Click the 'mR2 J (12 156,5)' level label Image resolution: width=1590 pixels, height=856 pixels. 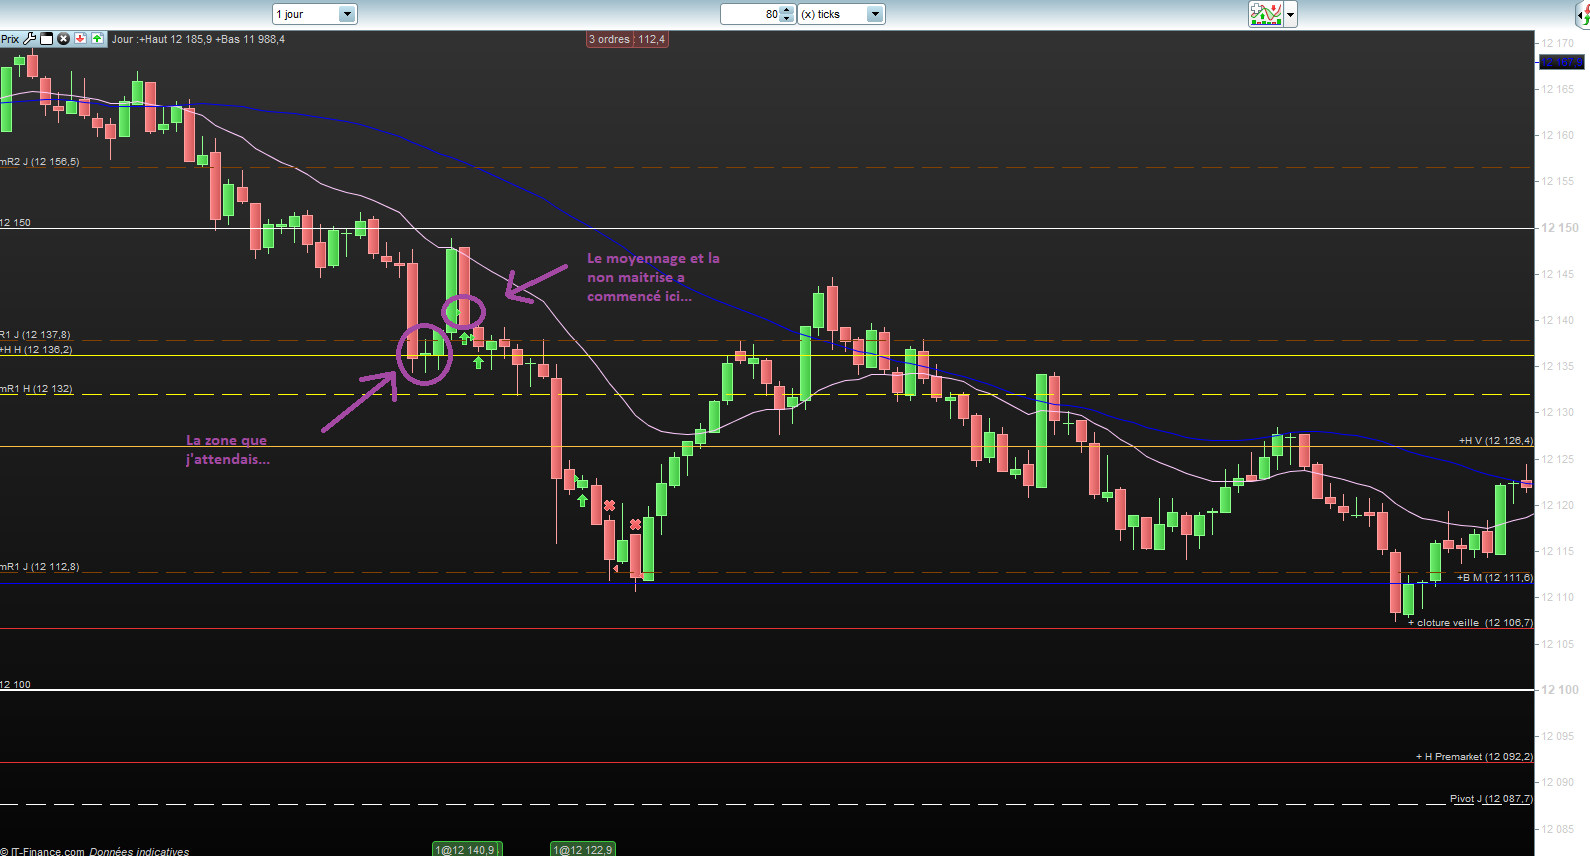(40, 161)
